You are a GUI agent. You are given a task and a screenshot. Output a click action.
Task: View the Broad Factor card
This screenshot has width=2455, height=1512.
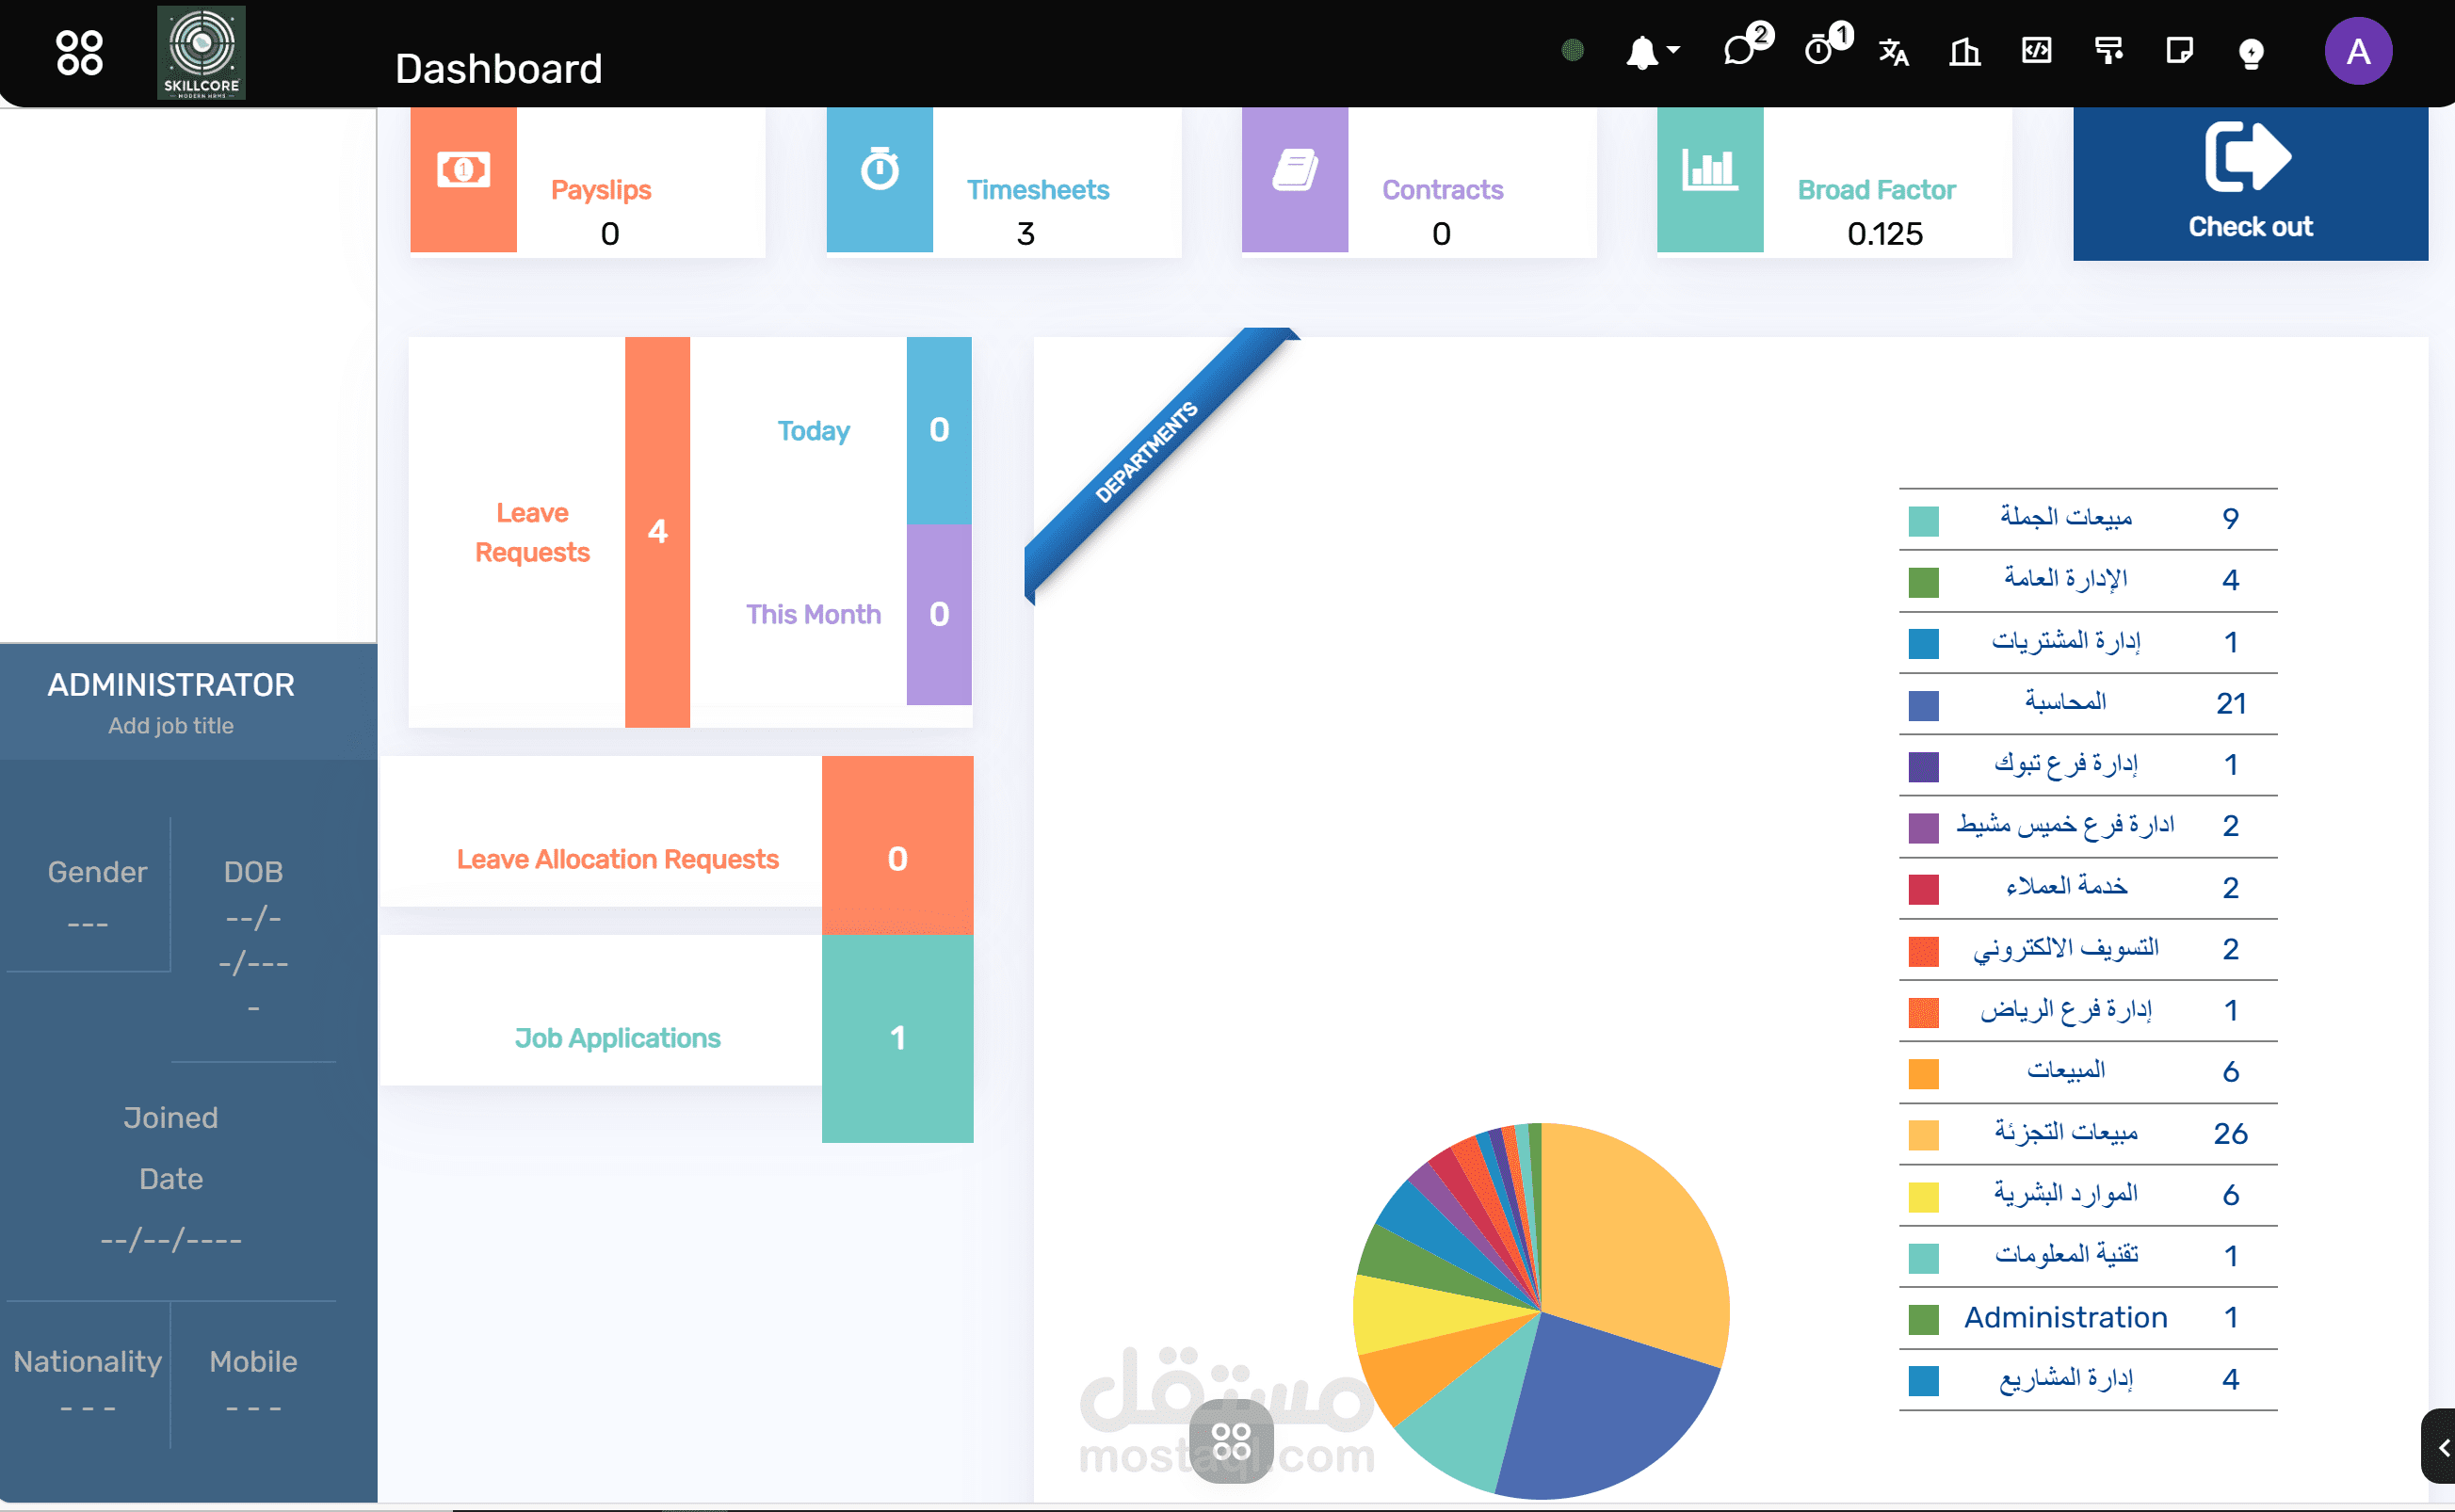point(1834,181)
